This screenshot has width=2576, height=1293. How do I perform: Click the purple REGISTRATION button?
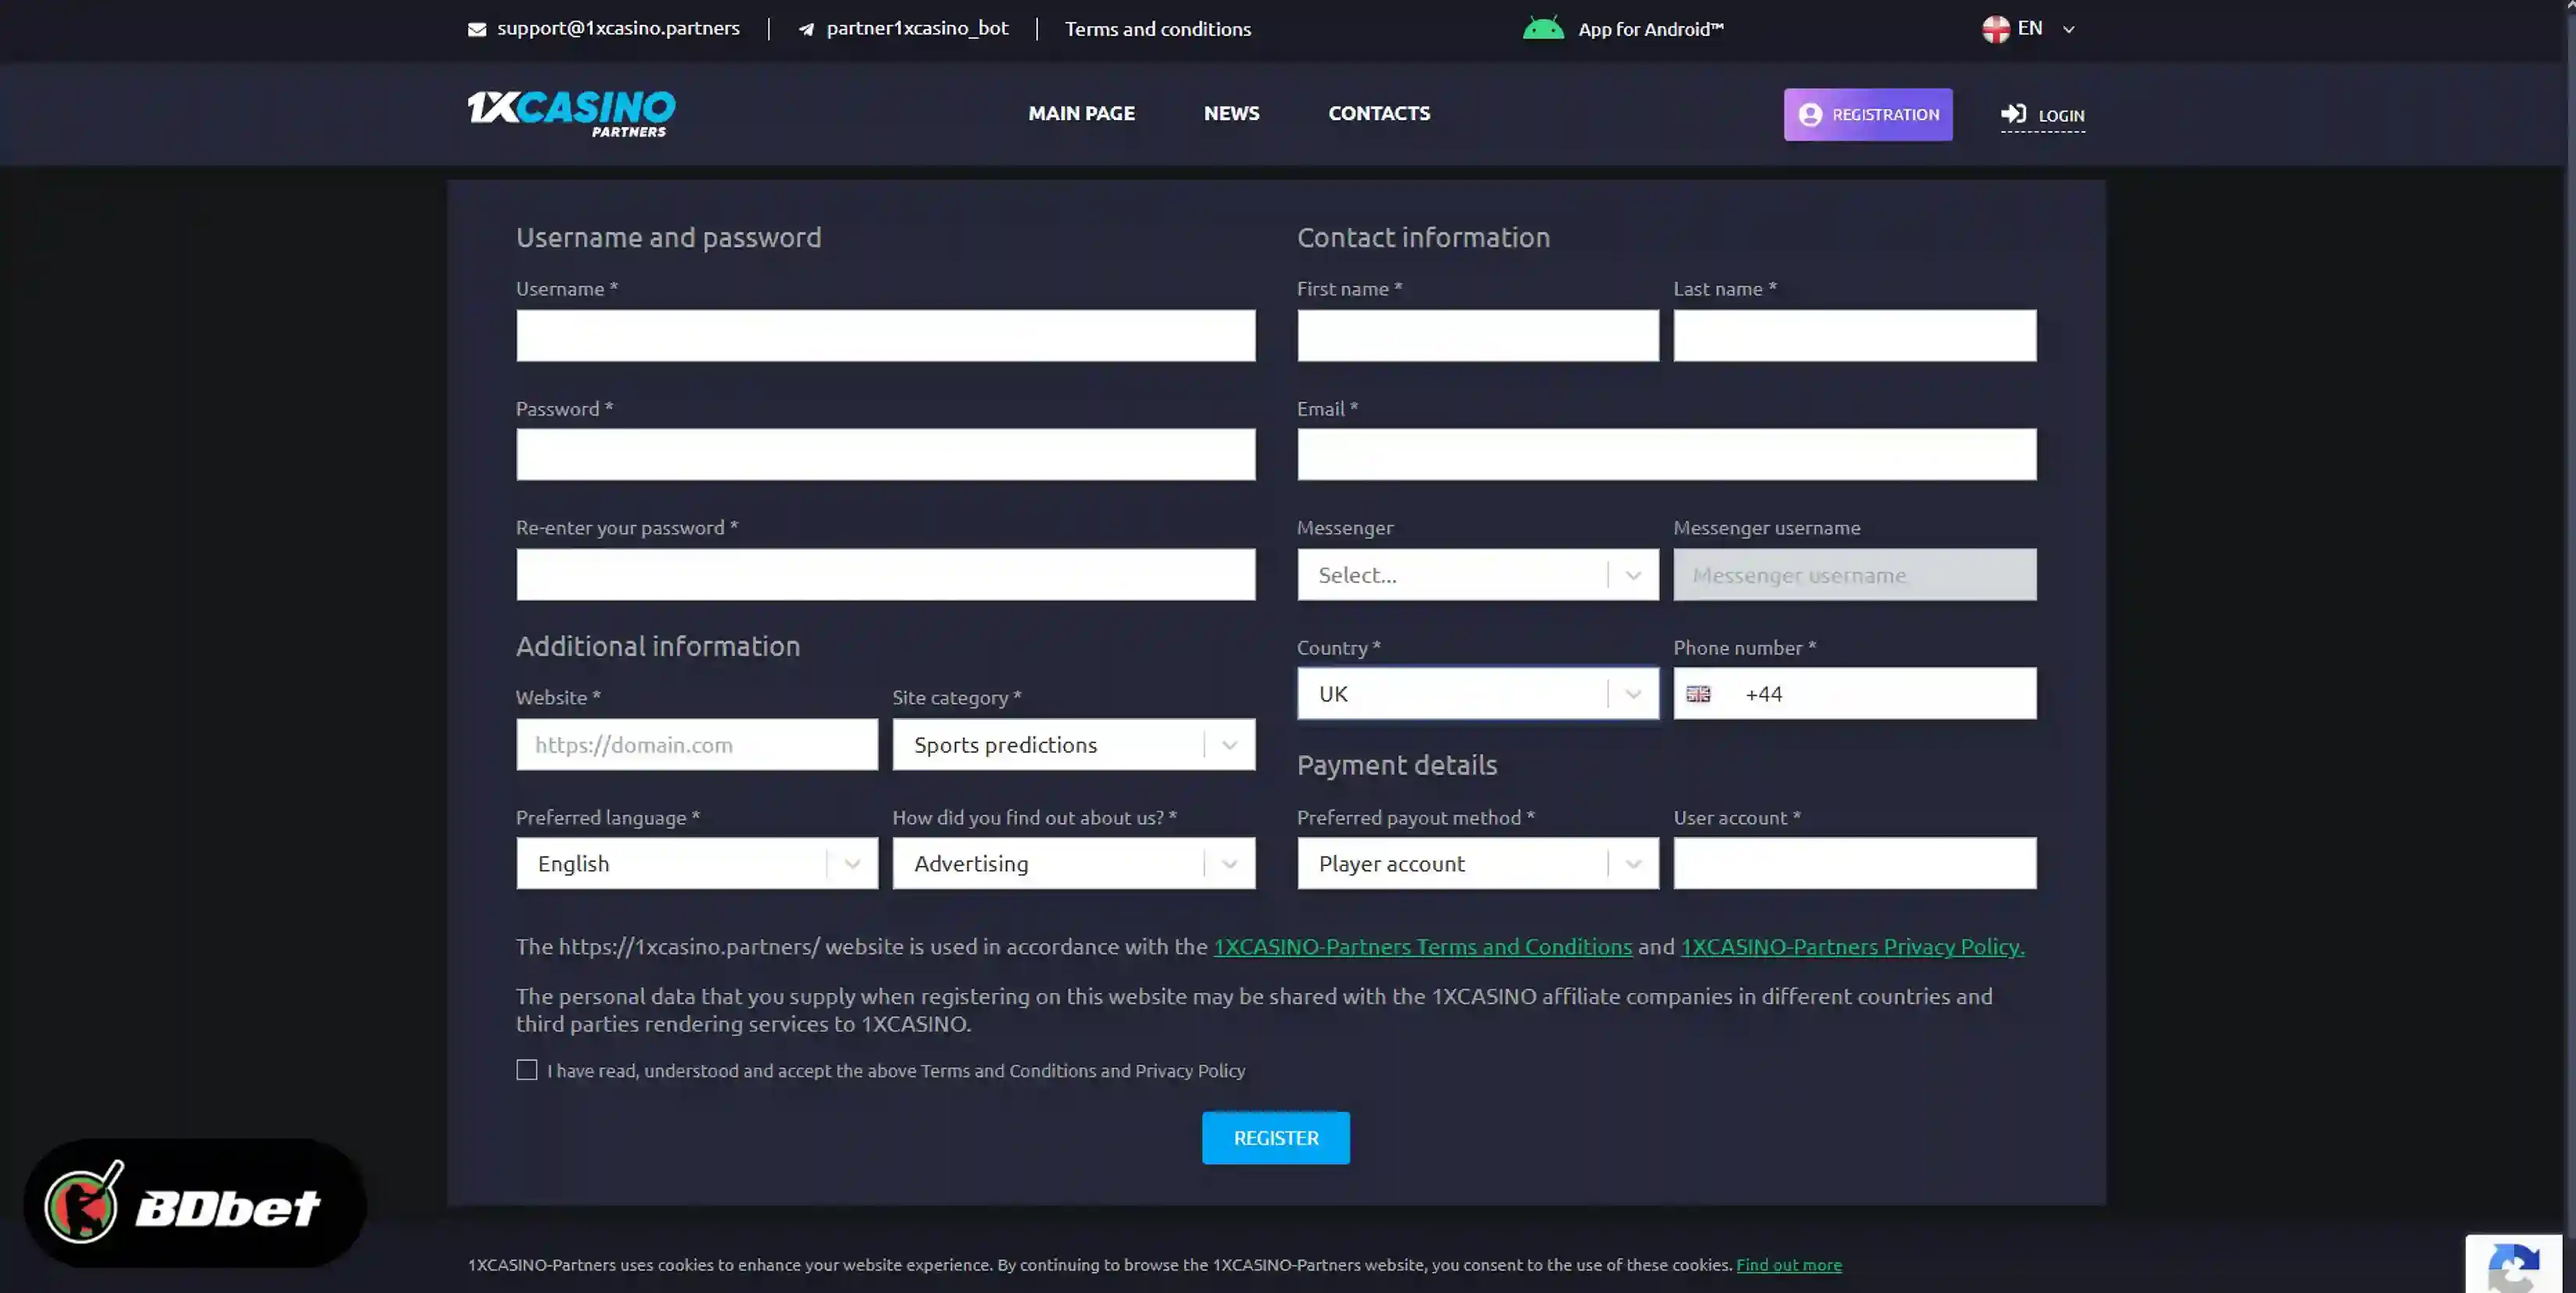click(x=1868, y=114)
